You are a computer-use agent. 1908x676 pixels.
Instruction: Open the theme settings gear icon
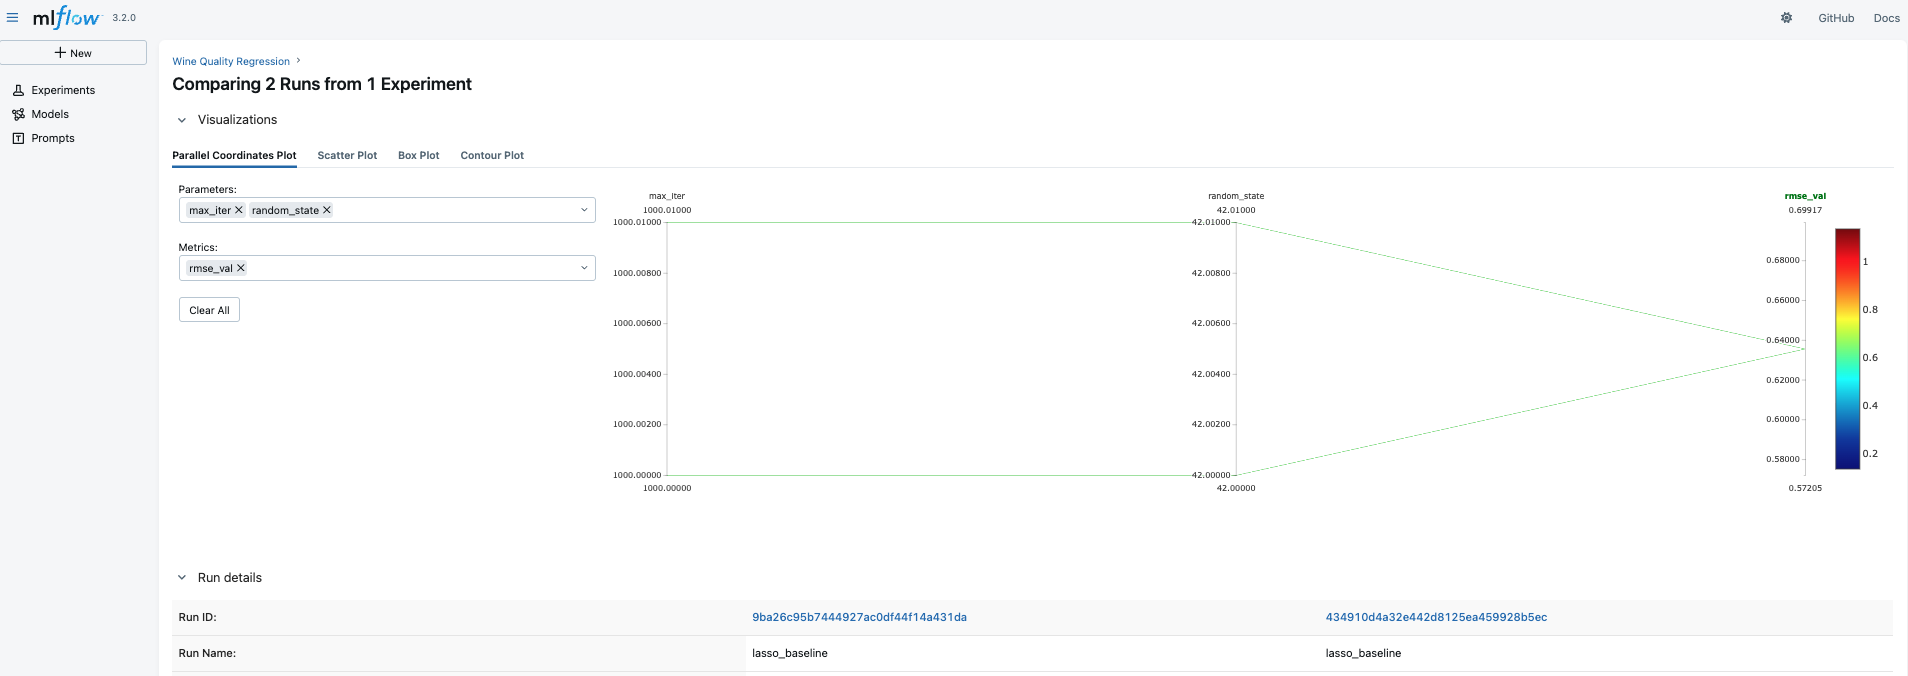pos(1786,18)
